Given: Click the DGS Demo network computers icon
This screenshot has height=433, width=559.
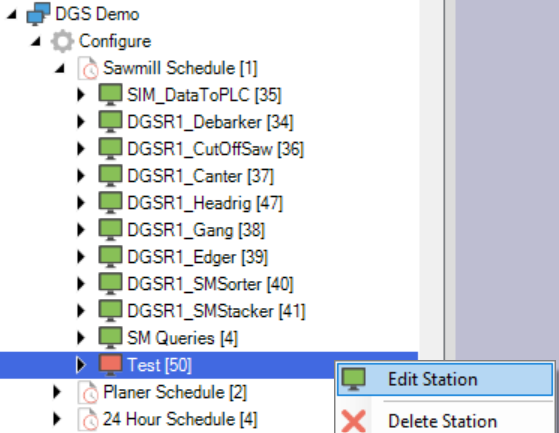Looking at the screenshot, I should [x=38, y=14].
